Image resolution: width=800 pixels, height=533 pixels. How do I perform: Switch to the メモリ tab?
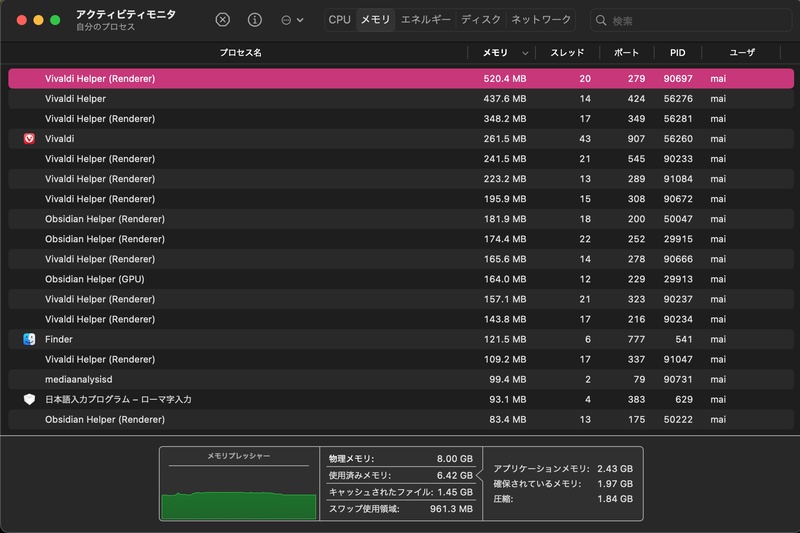click(376, 20)
